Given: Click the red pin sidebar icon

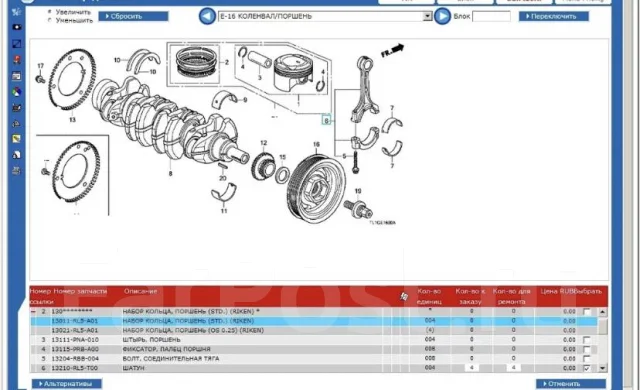Looking at the screenshot, I should [17, 60].
